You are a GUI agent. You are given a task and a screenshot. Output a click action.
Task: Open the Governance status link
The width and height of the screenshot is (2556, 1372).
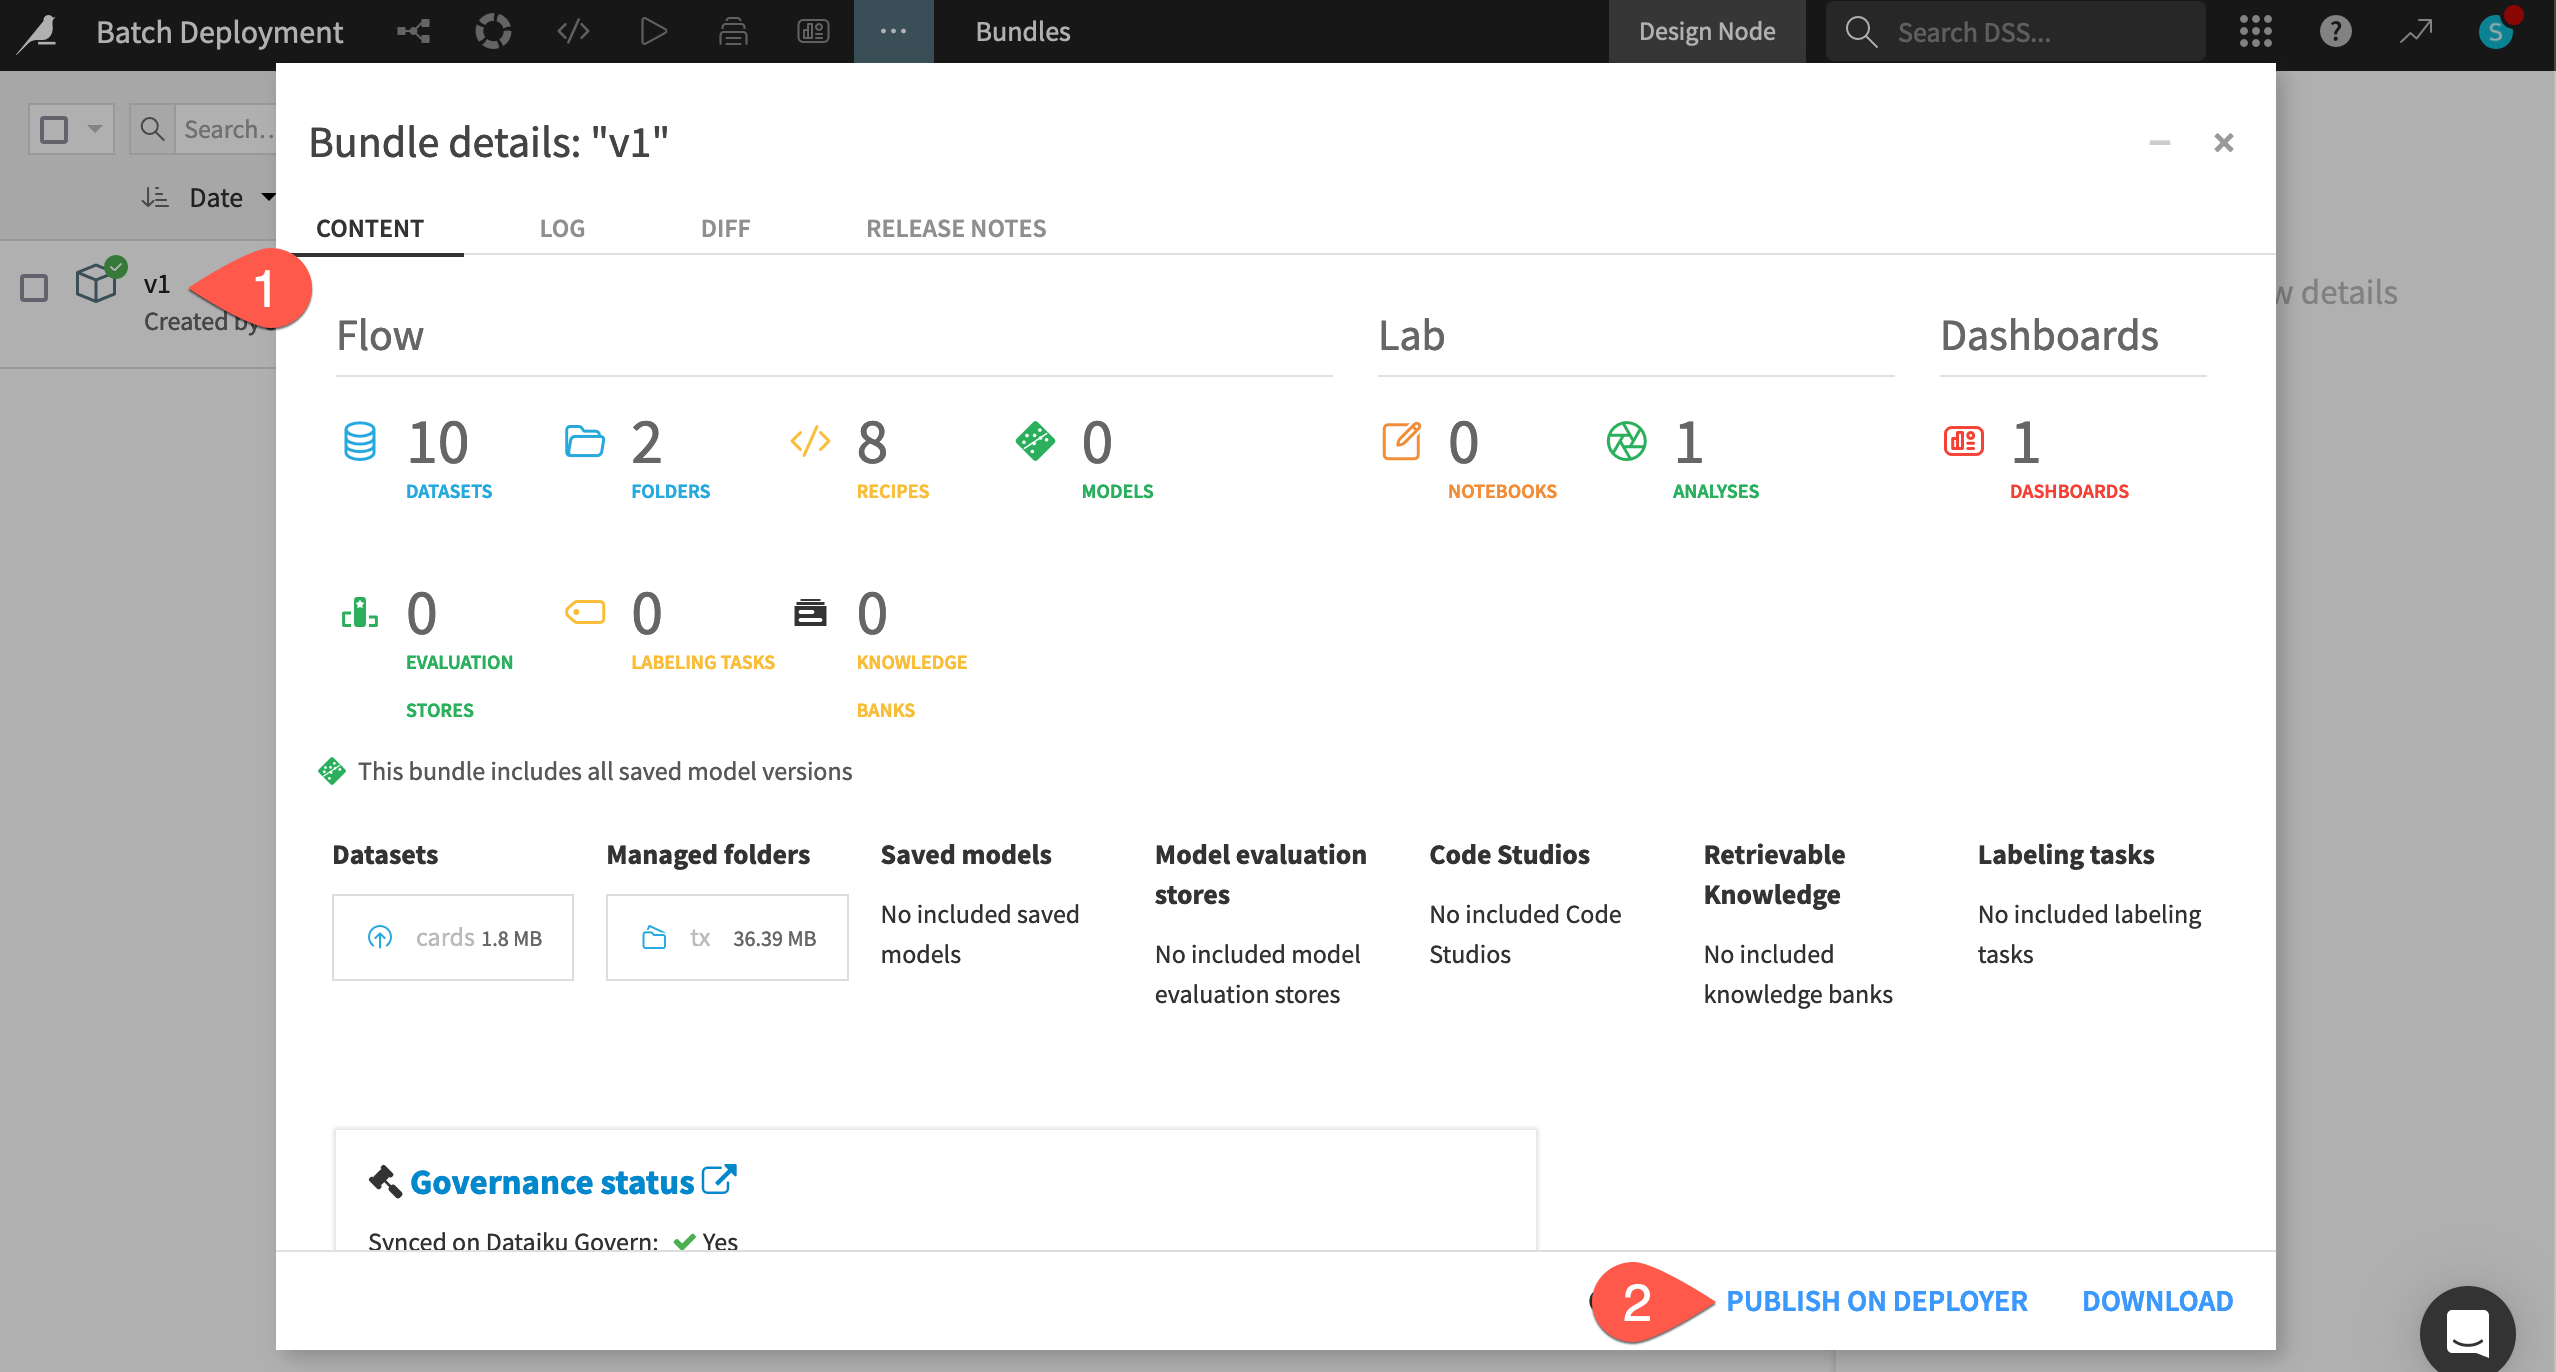click(x=552, y=1182)
